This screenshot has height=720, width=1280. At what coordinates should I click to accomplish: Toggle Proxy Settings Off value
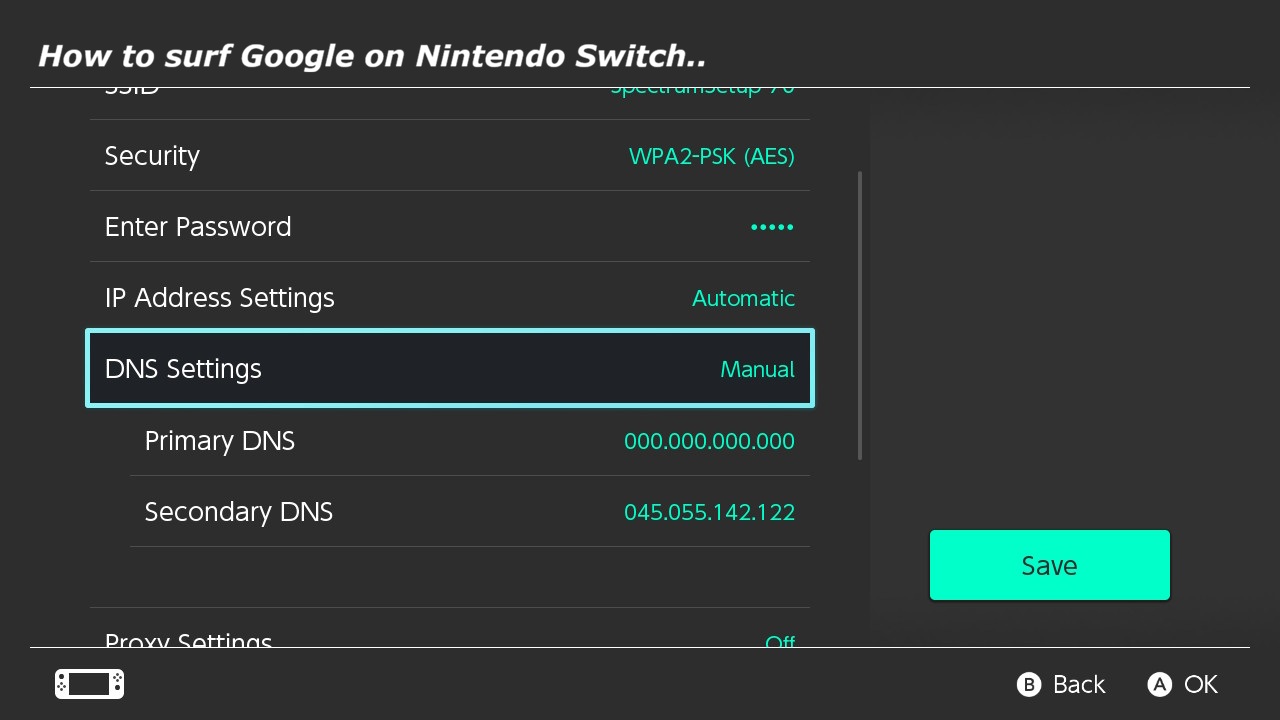click(780, 641)
